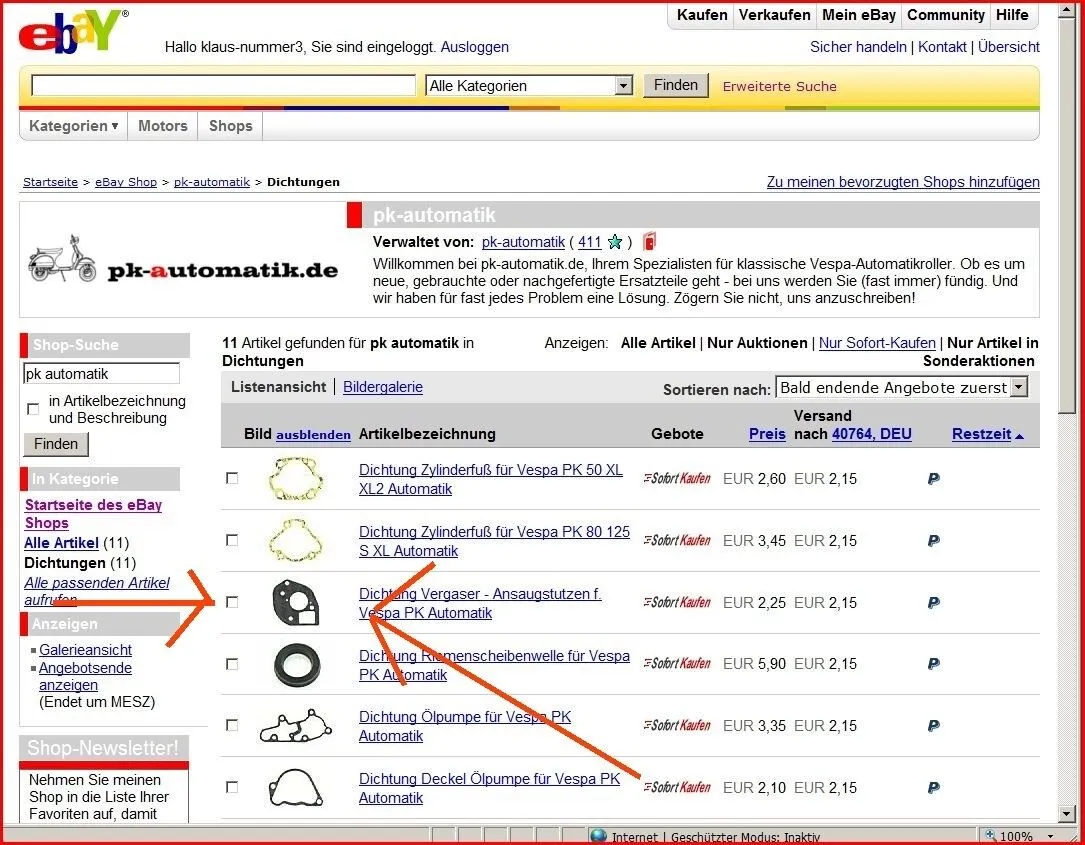Click the green feedback star icon

pos(615,242)
